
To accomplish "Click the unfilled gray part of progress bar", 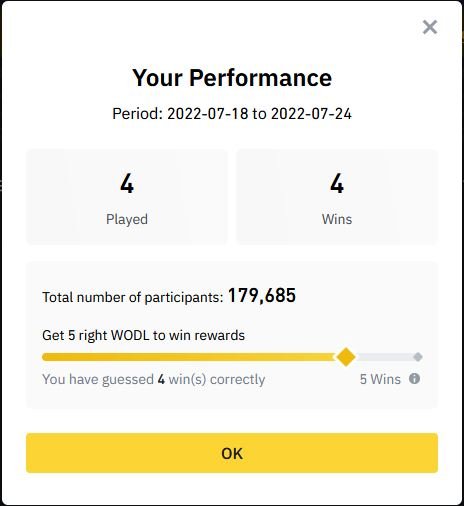I will [x=384, y=357].
